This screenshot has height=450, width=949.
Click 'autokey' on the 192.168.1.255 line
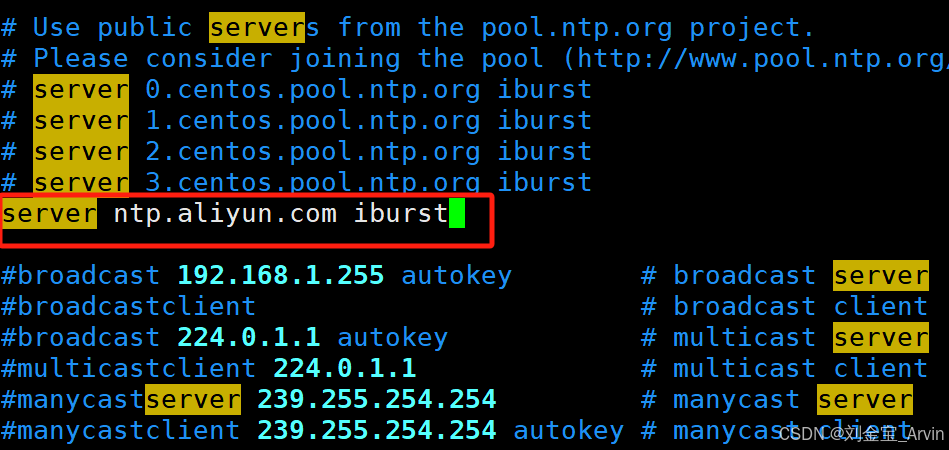click(x=457, y=276)
